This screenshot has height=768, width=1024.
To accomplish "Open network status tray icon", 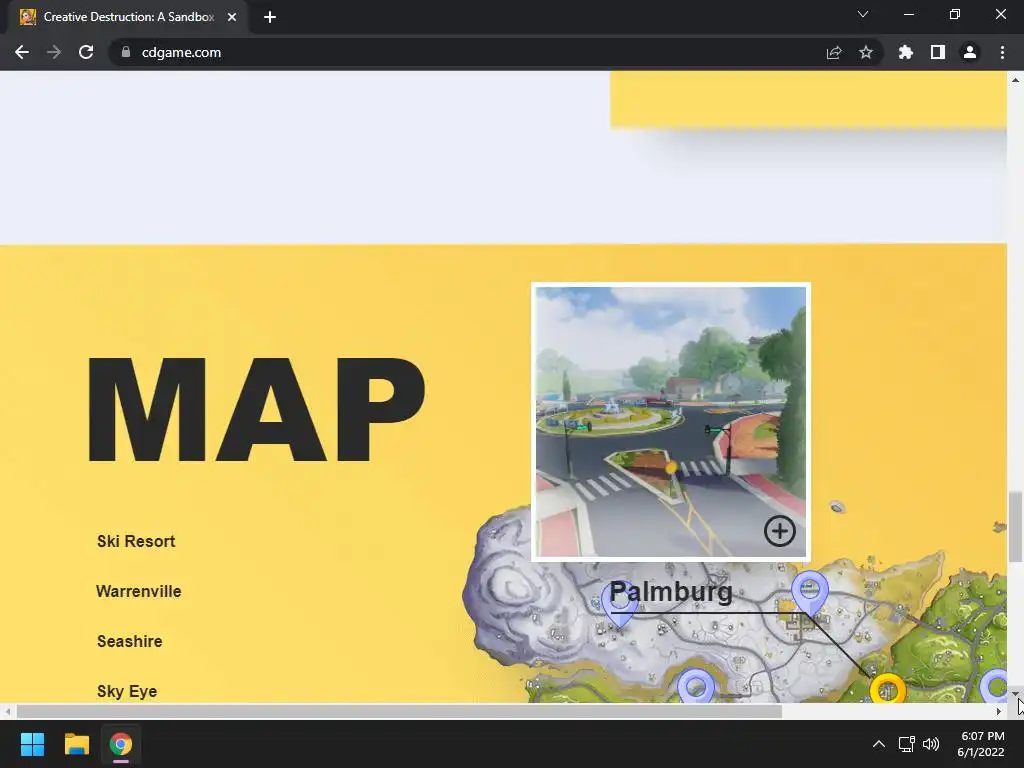I will click(x=906, y=744).
